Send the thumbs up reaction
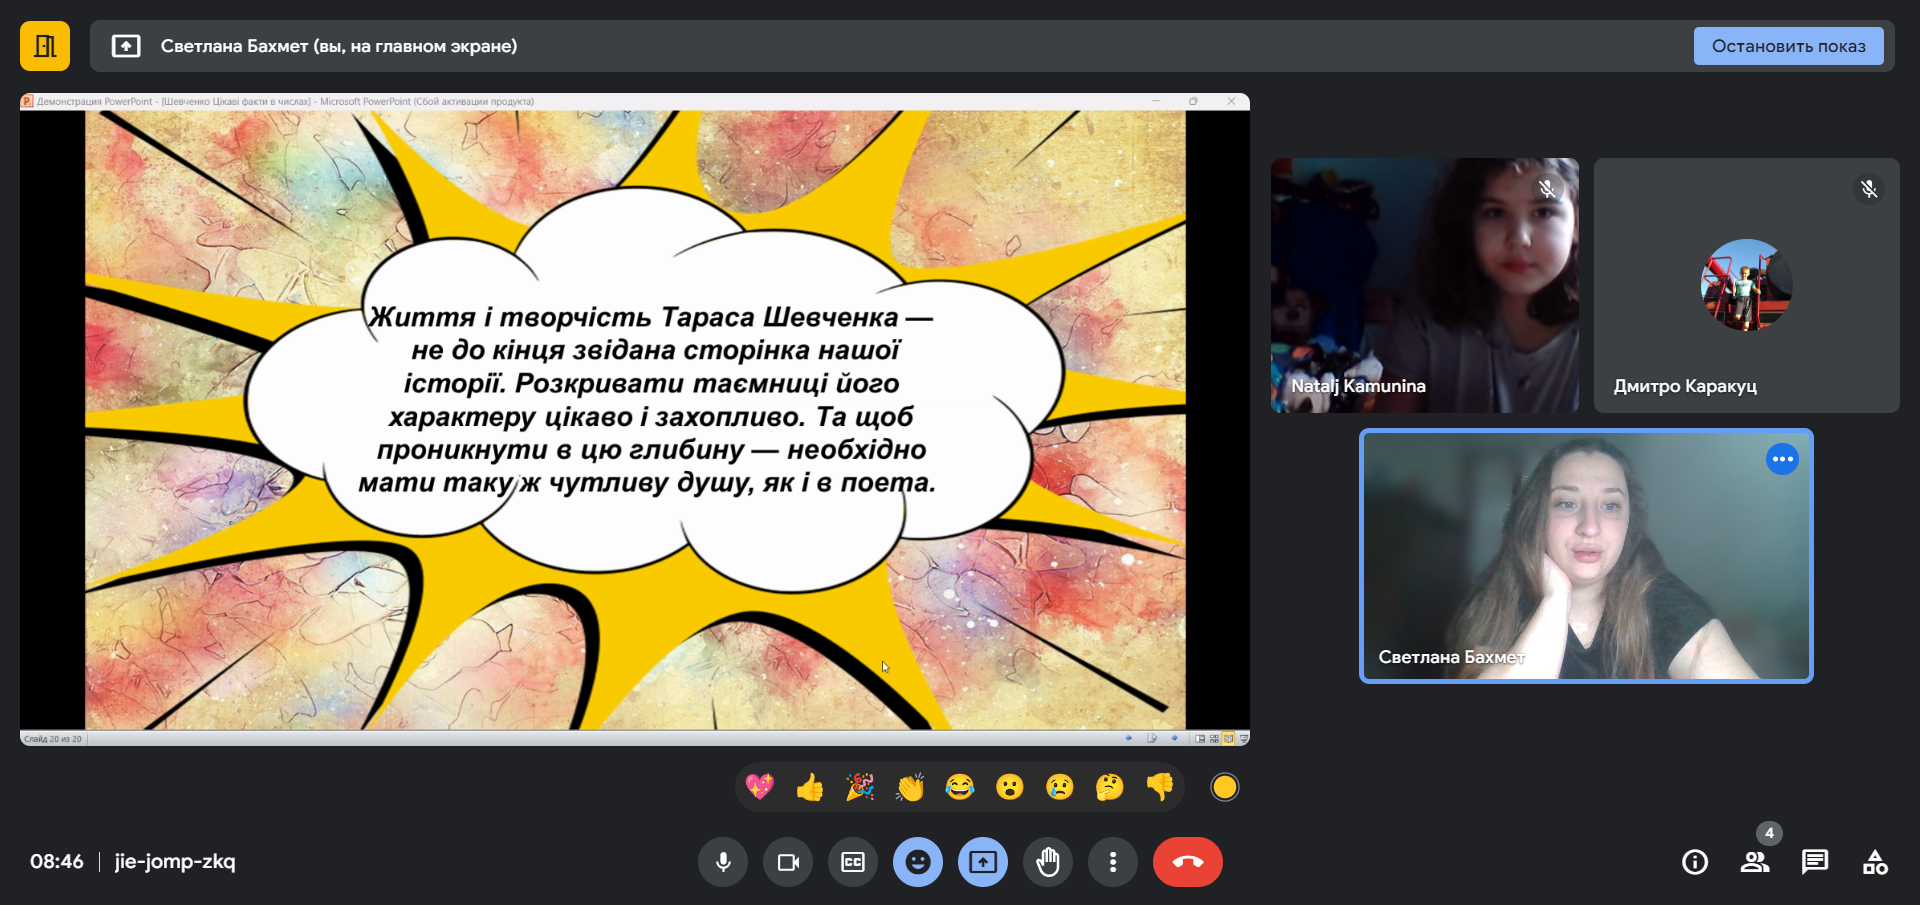This screenshot has width=1920, height=905. (x=810, y=788)
